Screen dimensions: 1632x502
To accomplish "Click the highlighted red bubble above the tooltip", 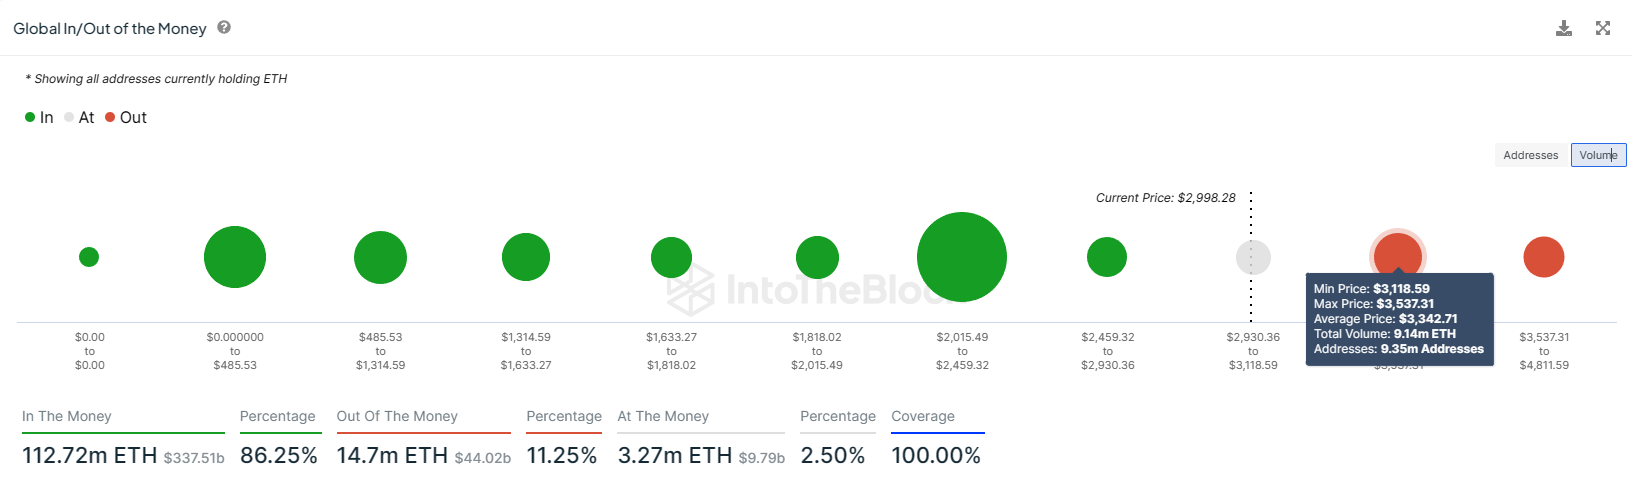I will pos(1398,252).
